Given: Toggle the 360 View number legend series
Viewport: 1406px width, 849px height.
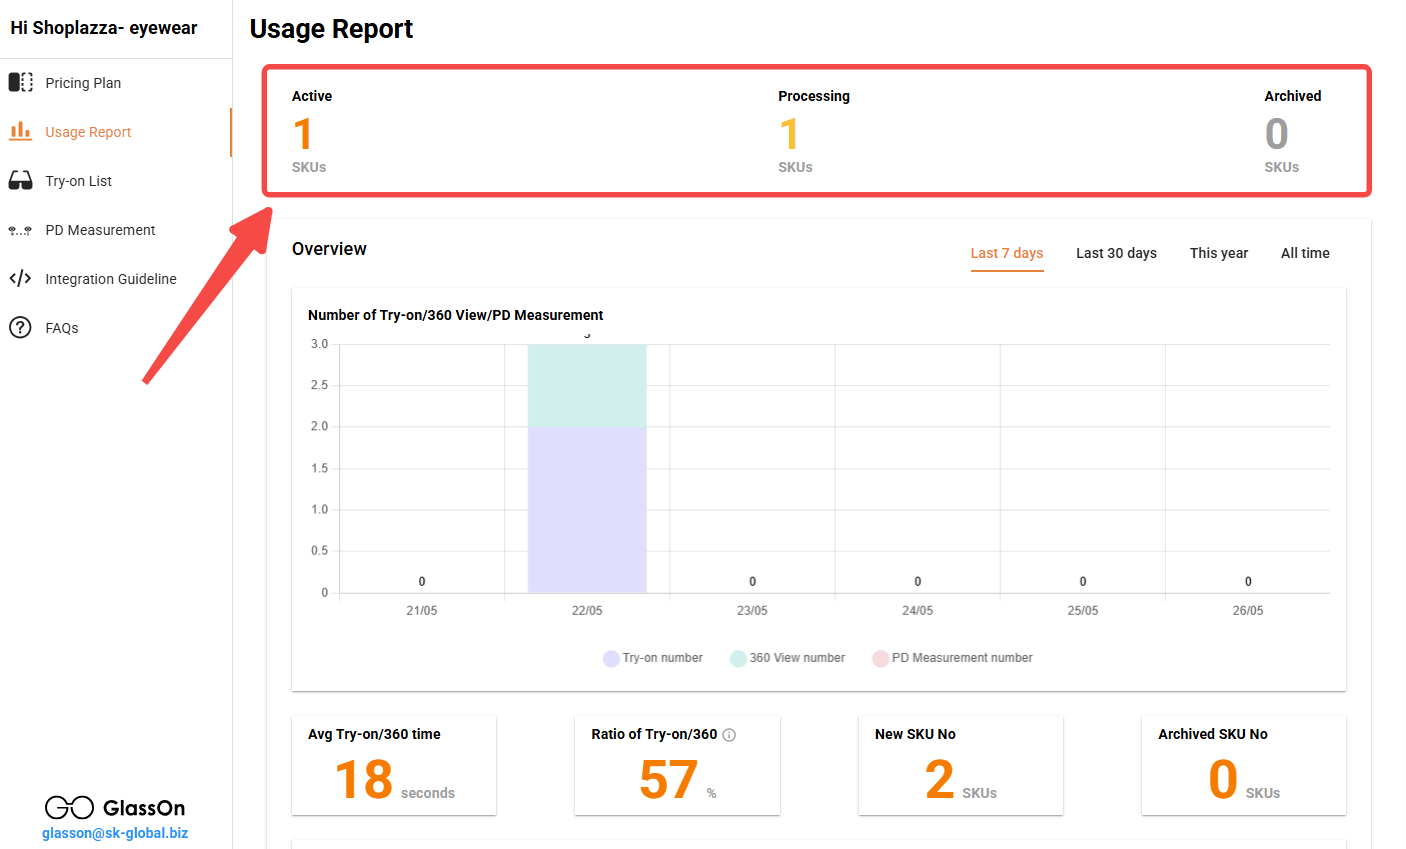Looking at the screenshot, I should click(787, 658).
